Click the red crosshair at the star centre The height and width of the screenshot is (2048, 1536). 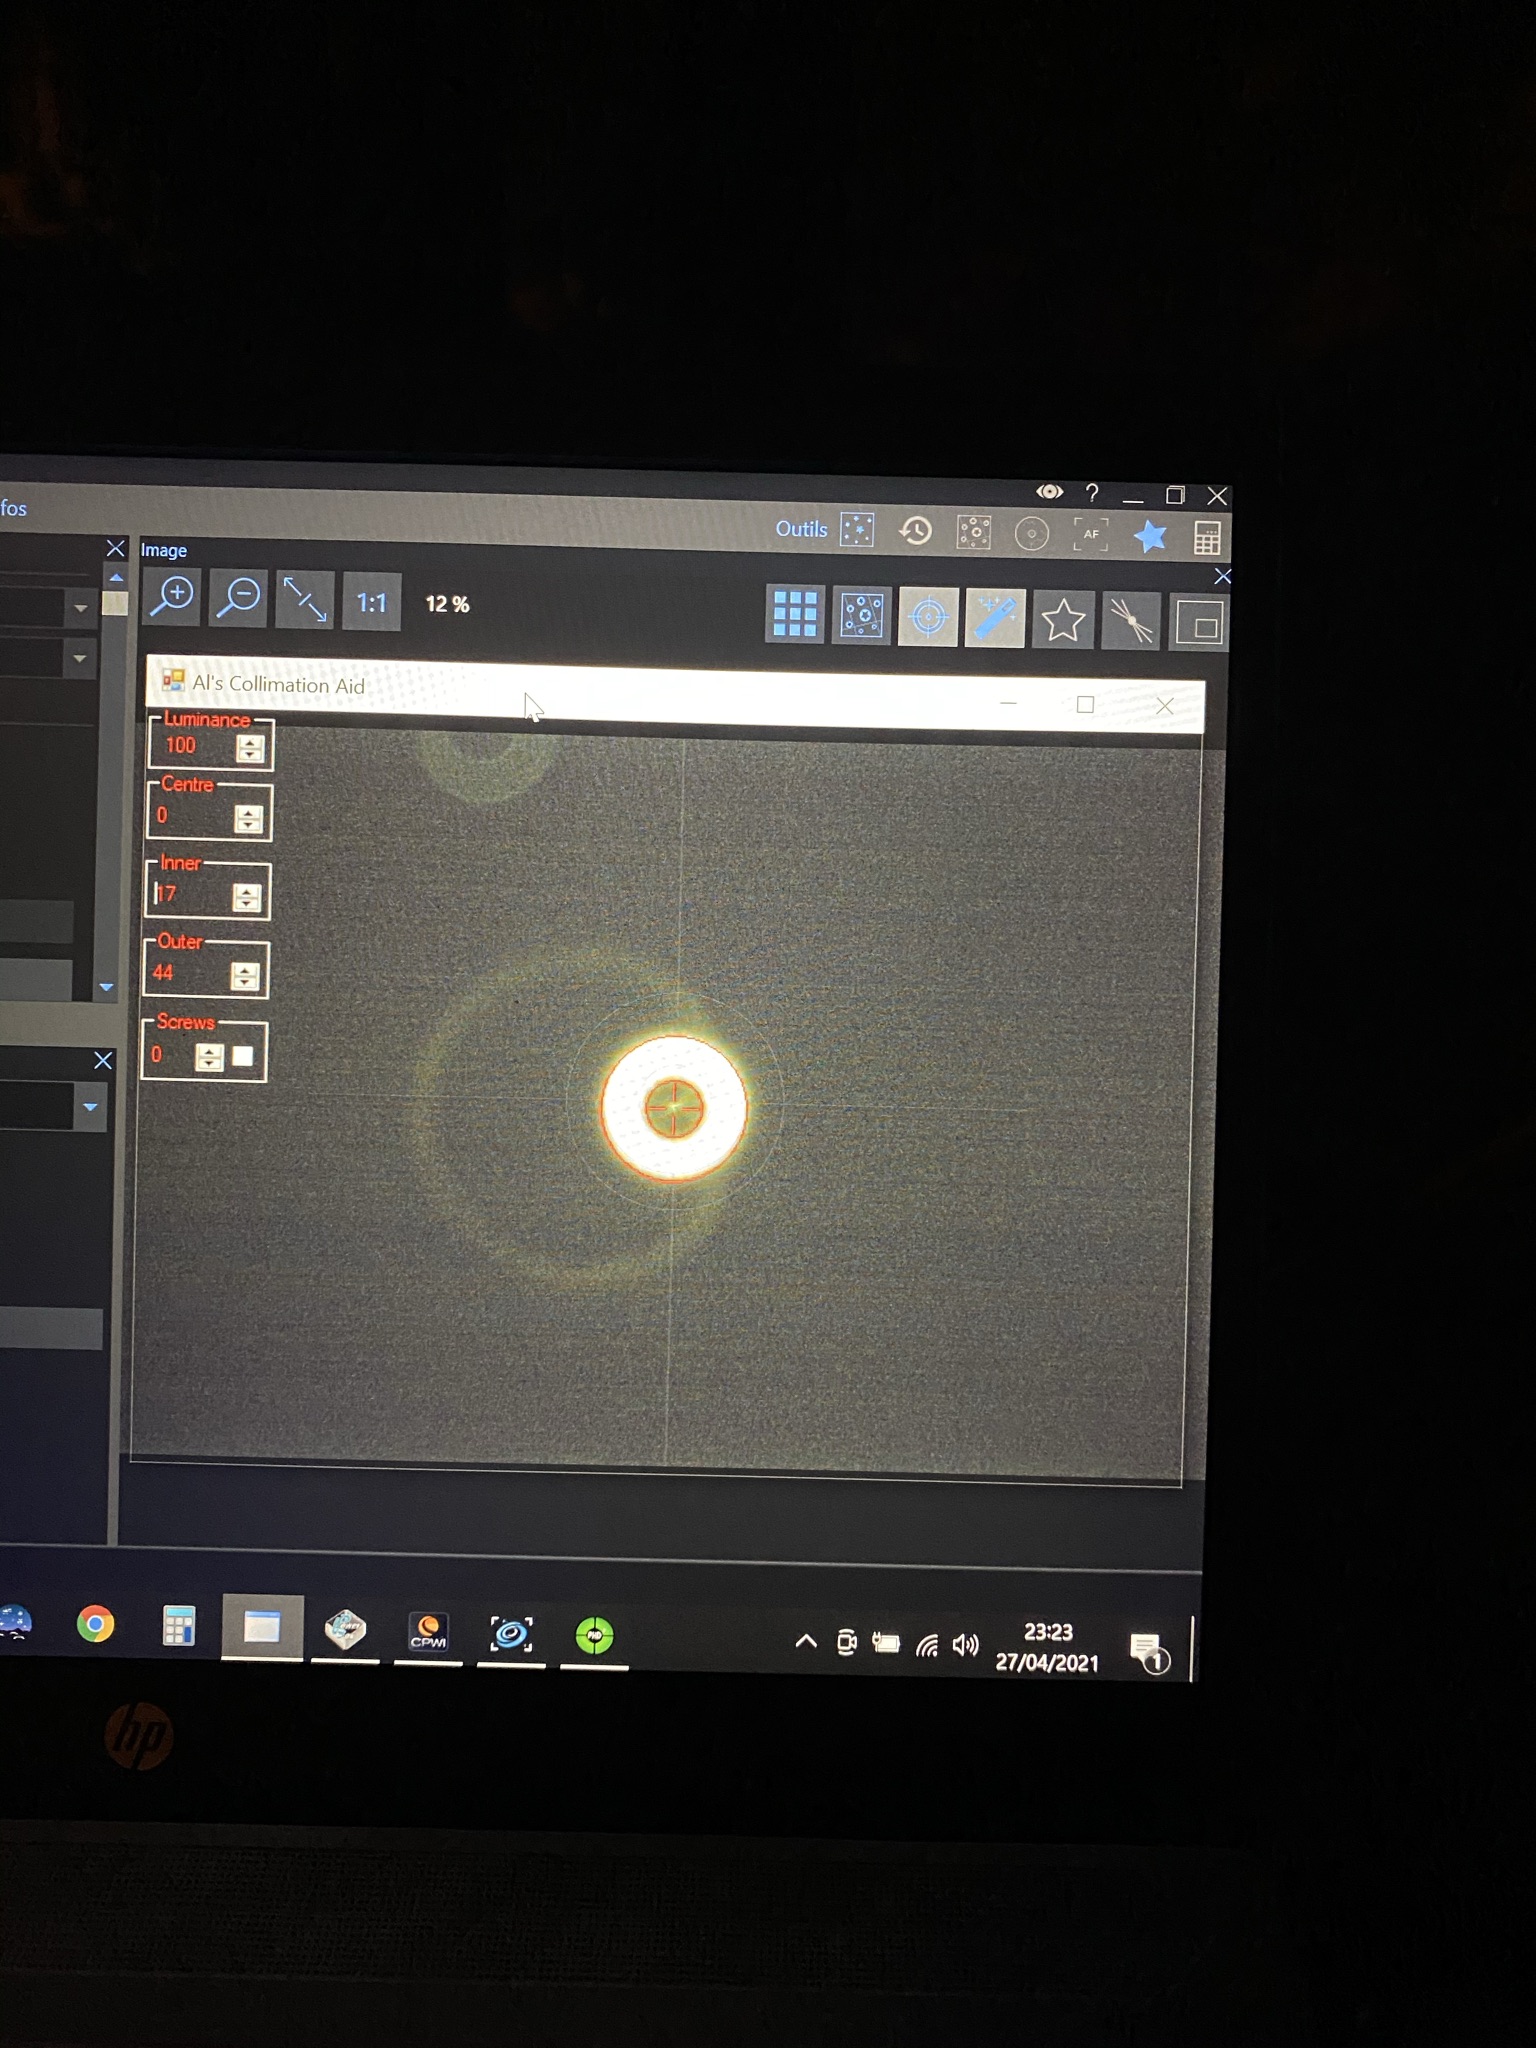click(x=673, y=1108)
